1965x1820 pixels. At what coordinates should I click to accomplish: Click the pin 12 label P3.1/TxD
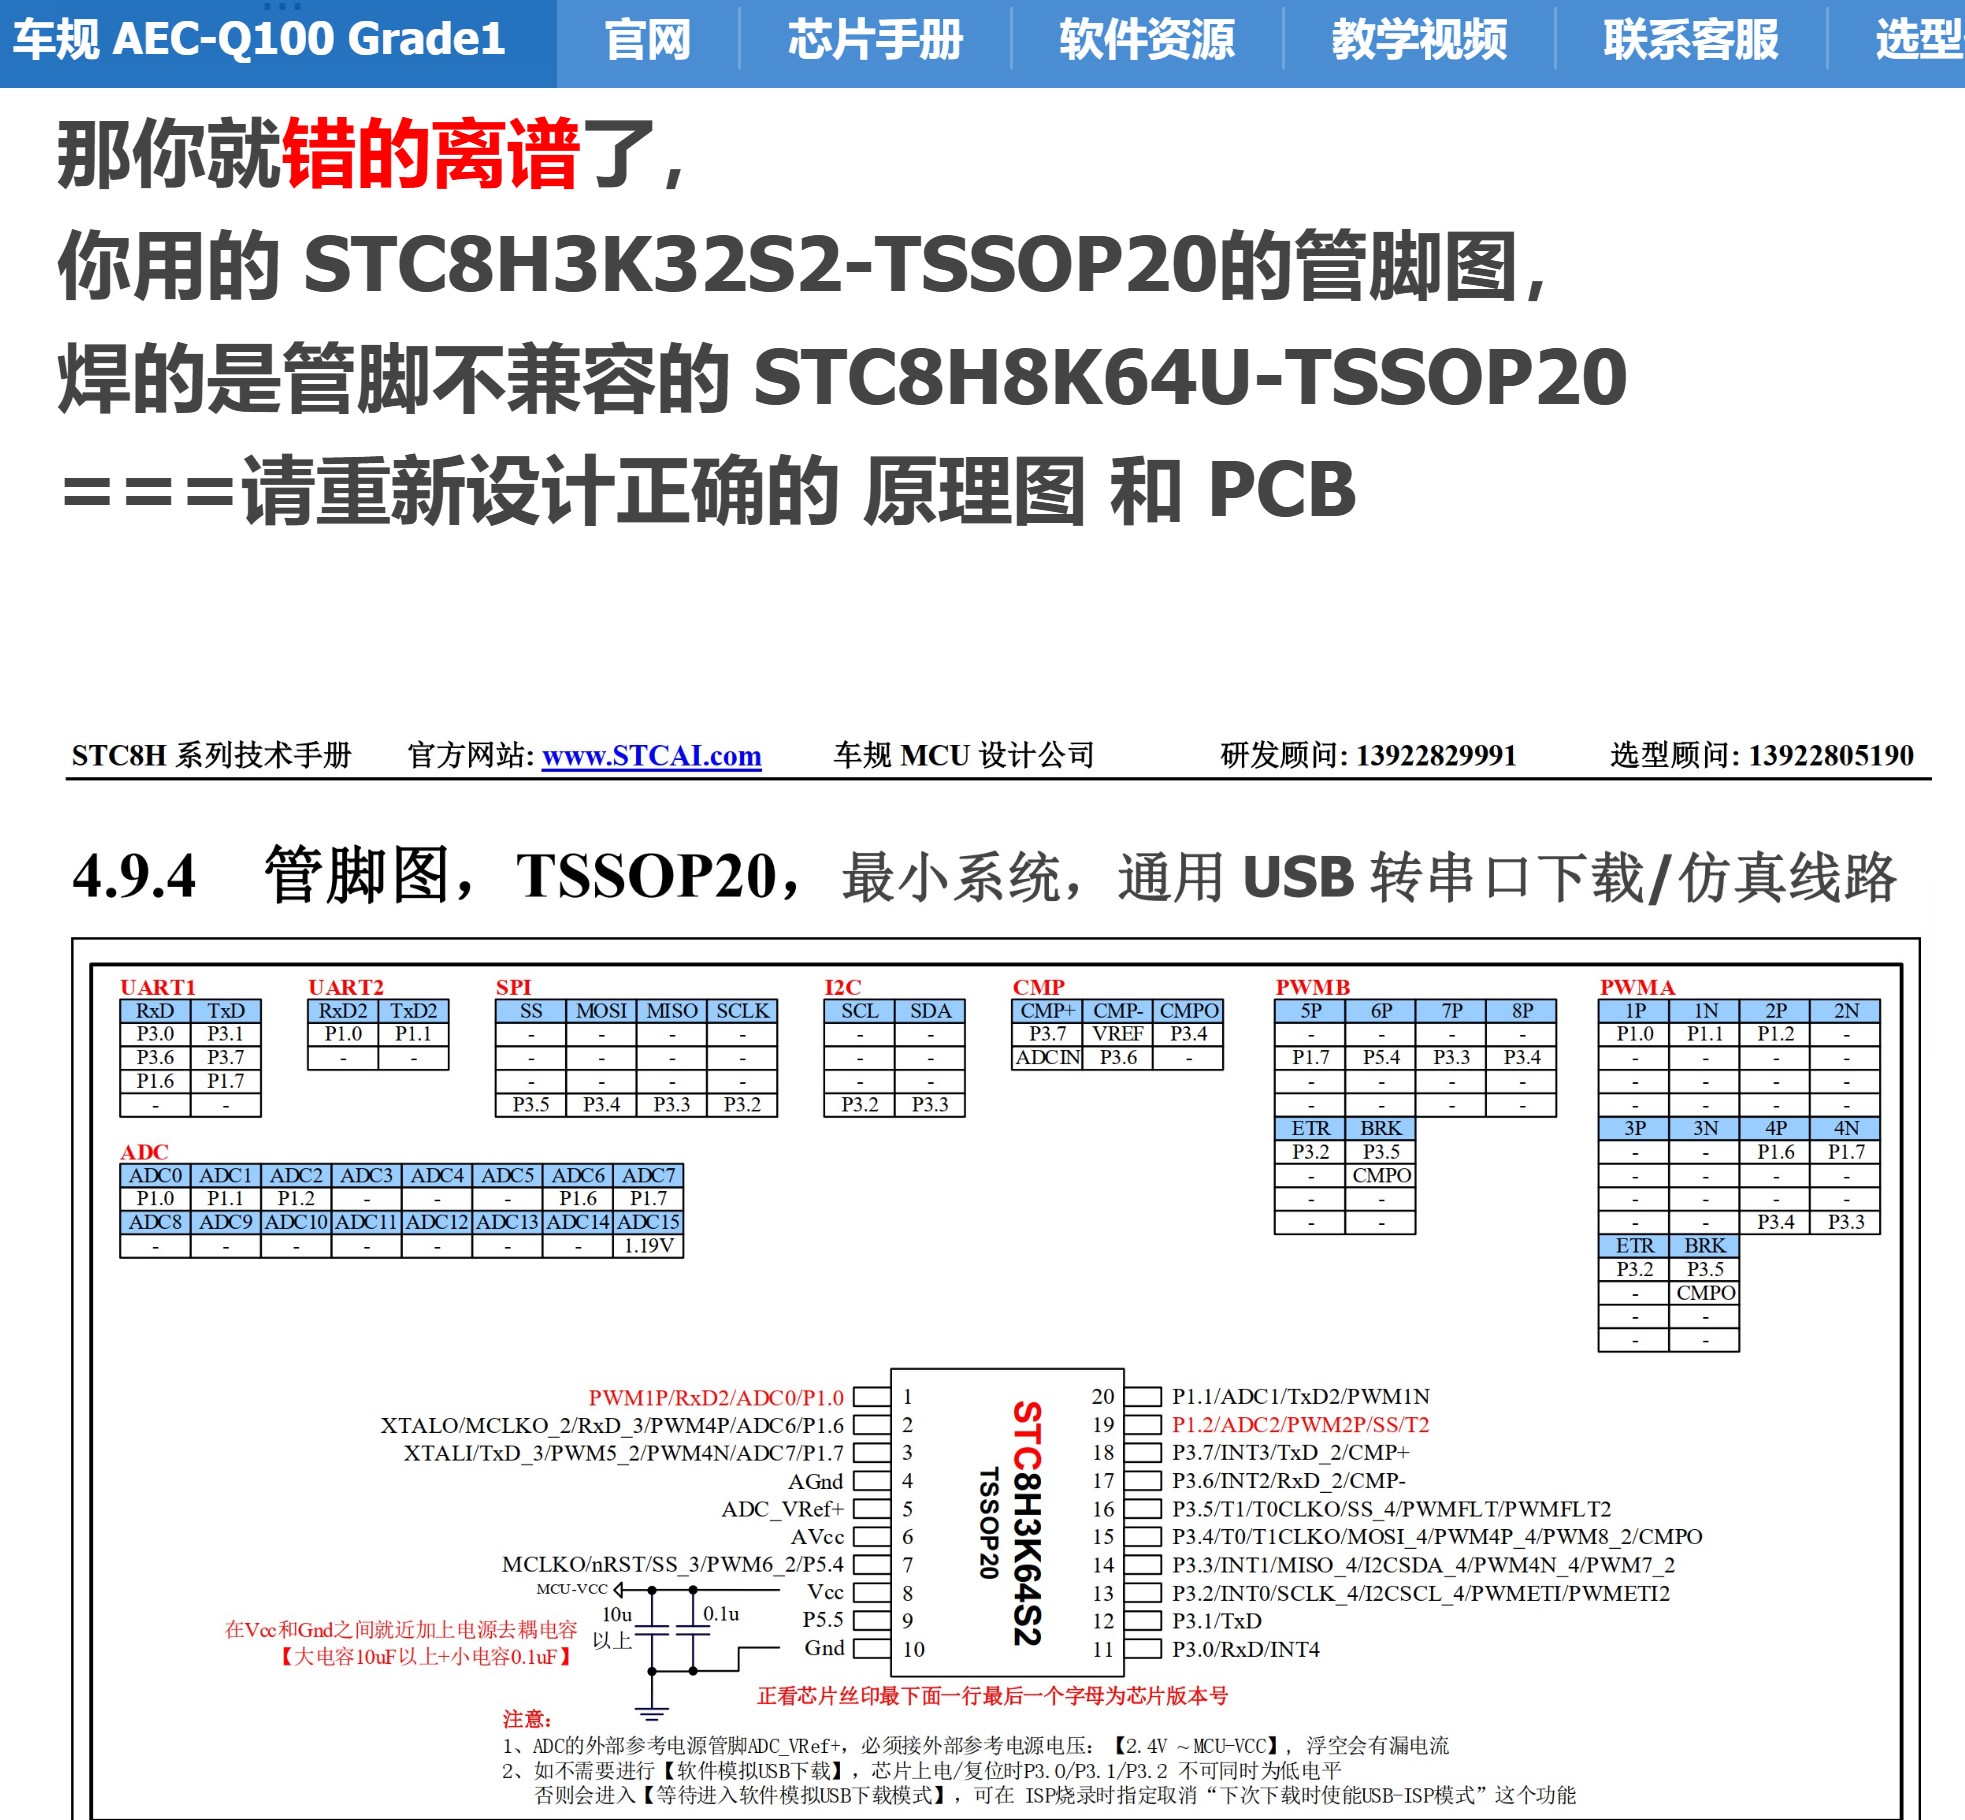click(x=1217, y=1621)
